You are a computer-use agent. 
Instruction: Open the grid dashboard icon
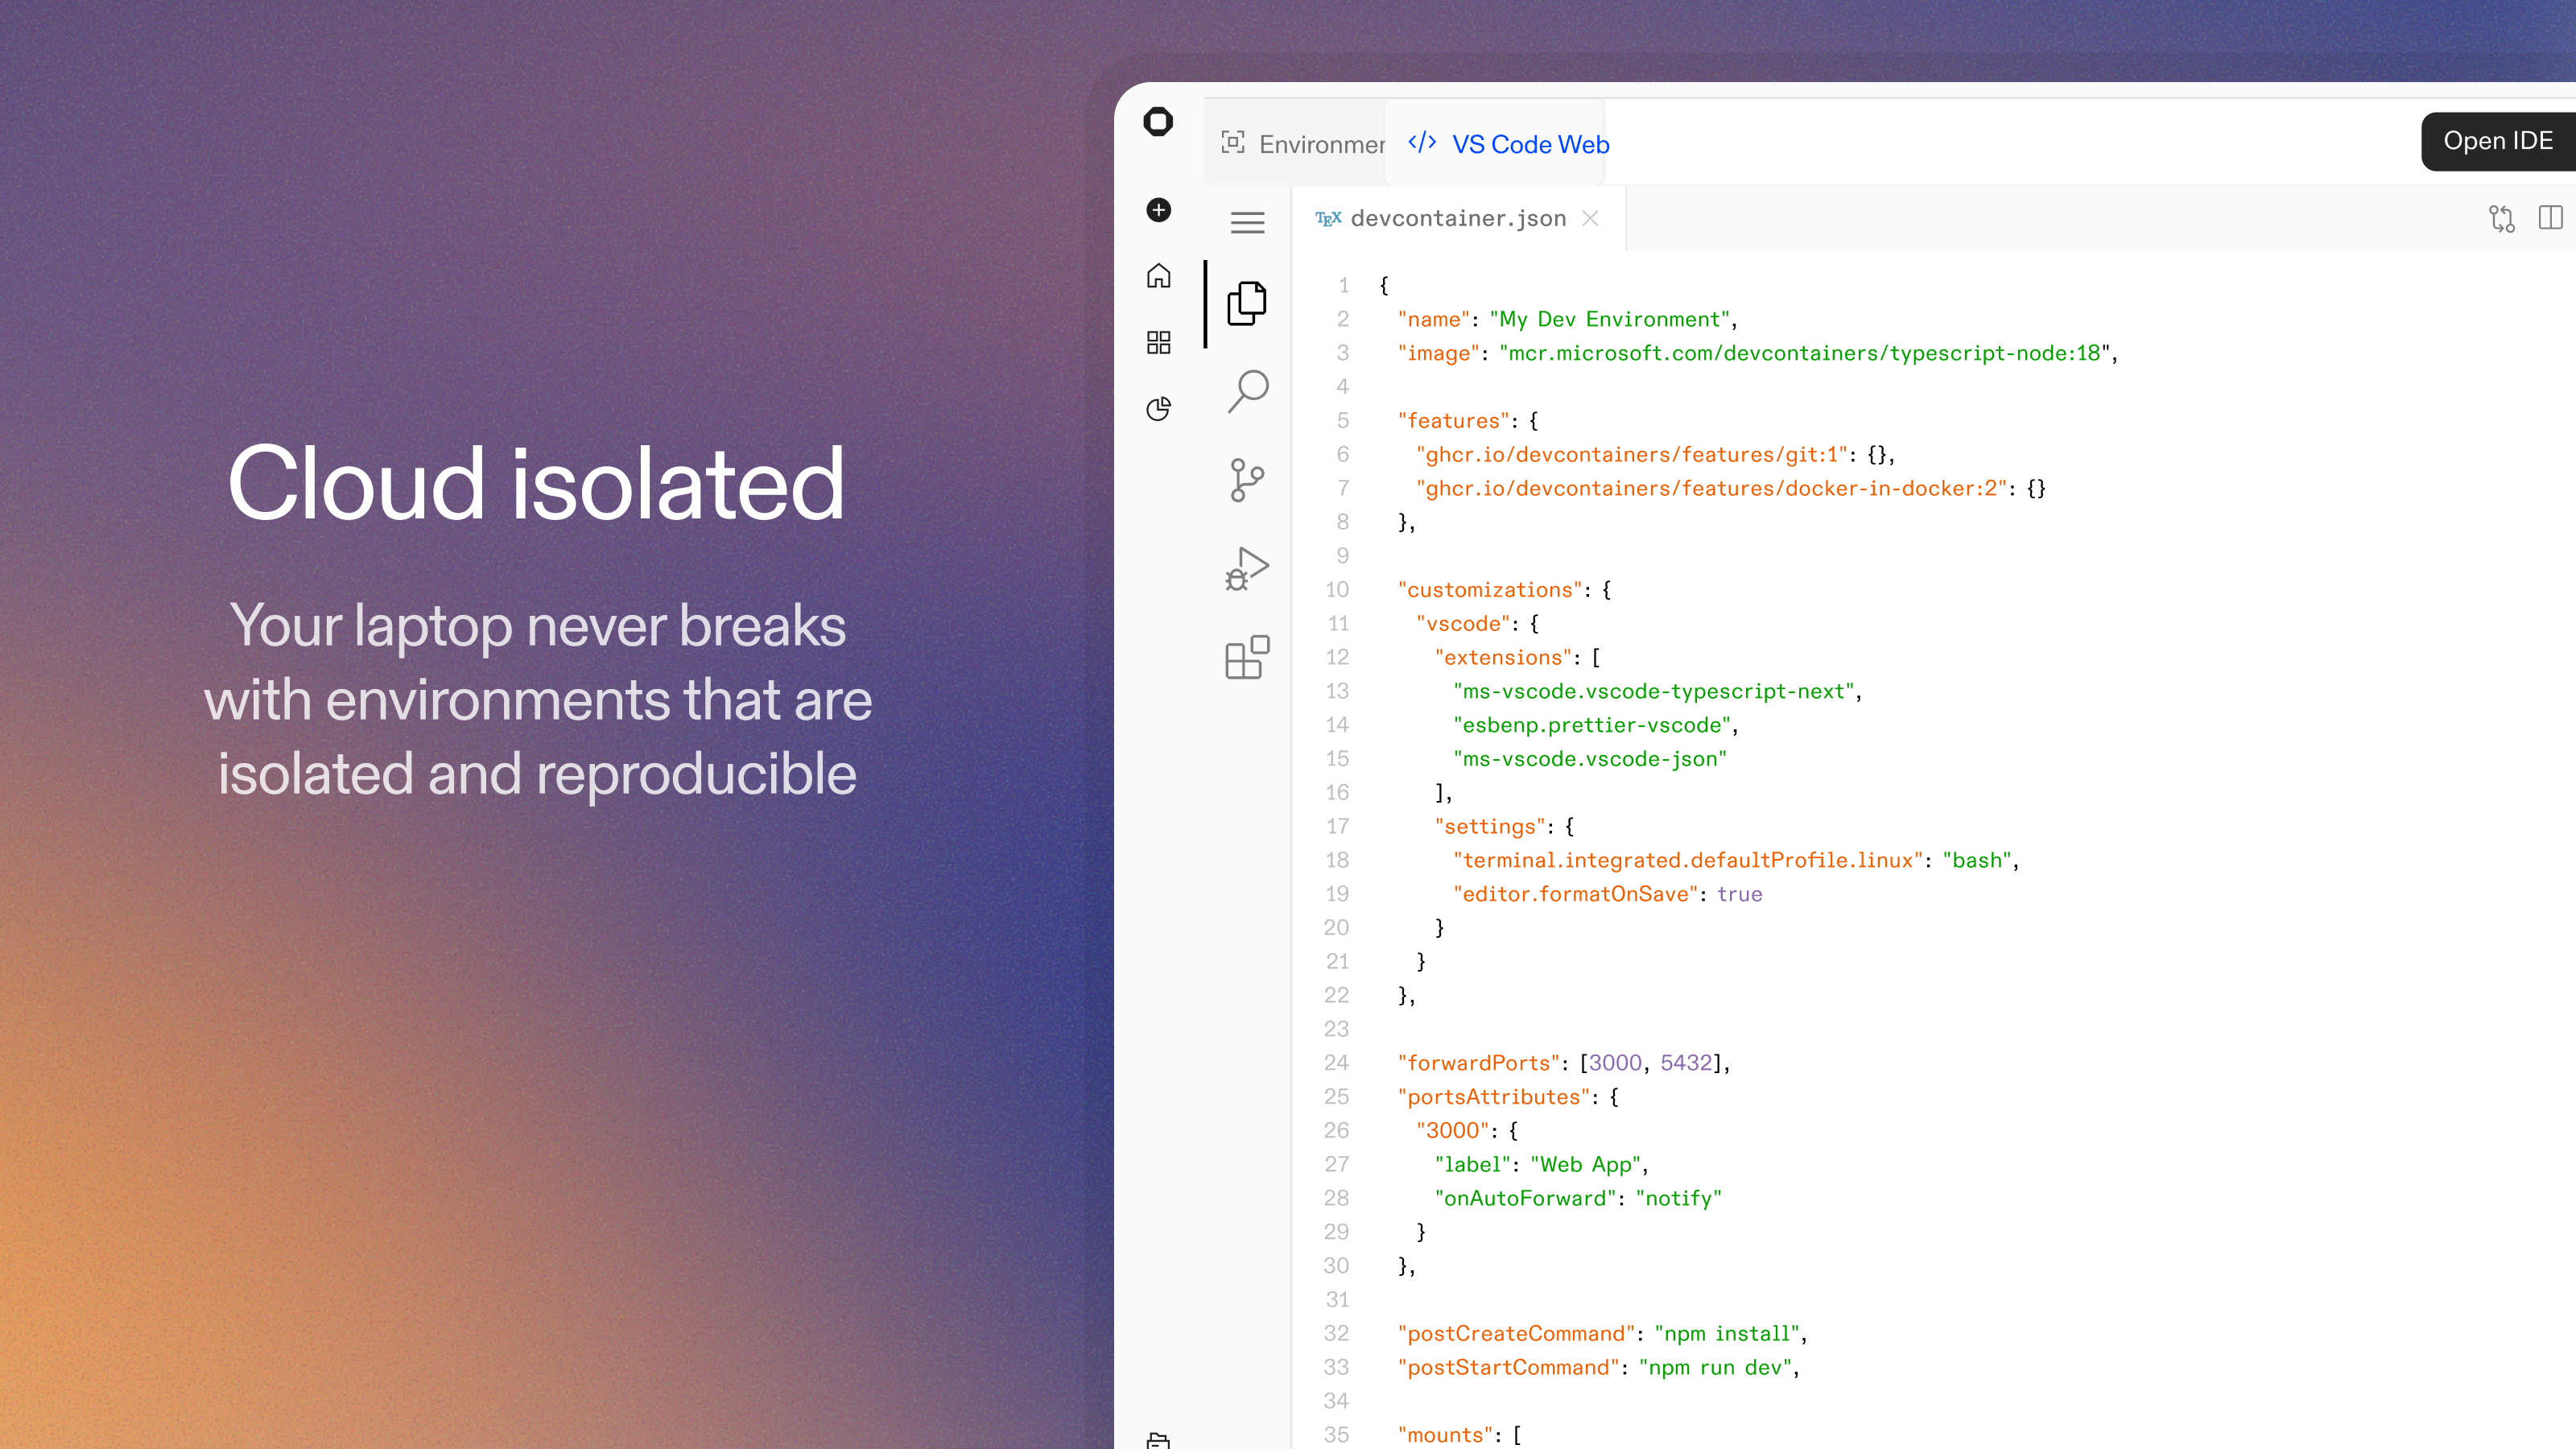click(x=1158, y=343)
